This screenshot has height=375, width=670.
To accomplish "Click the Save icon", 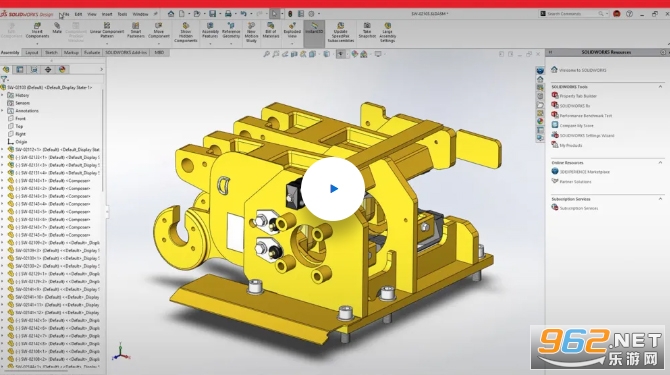I will (212, 14).
